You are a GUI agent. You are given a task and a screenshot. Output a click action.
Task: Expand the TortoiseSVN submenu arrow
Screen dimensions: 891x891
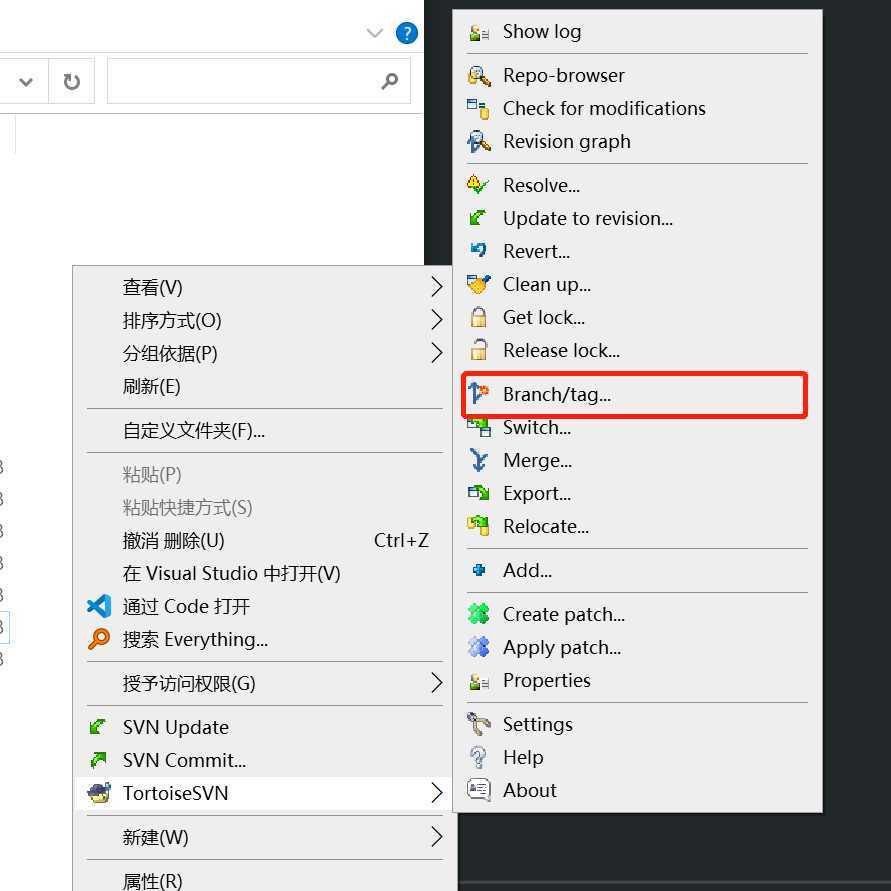[x=436, y=793]
